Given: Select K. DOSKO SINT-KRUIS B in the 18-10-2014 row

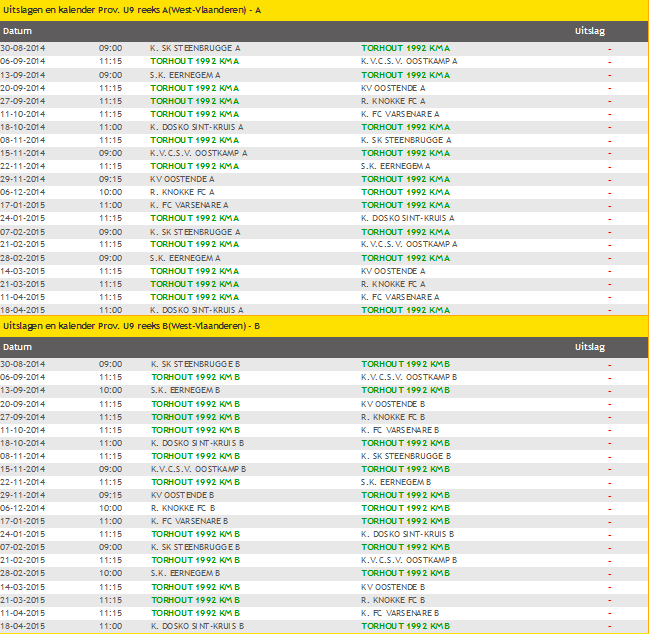Looking at the screenshot, I should coord(197,443).
